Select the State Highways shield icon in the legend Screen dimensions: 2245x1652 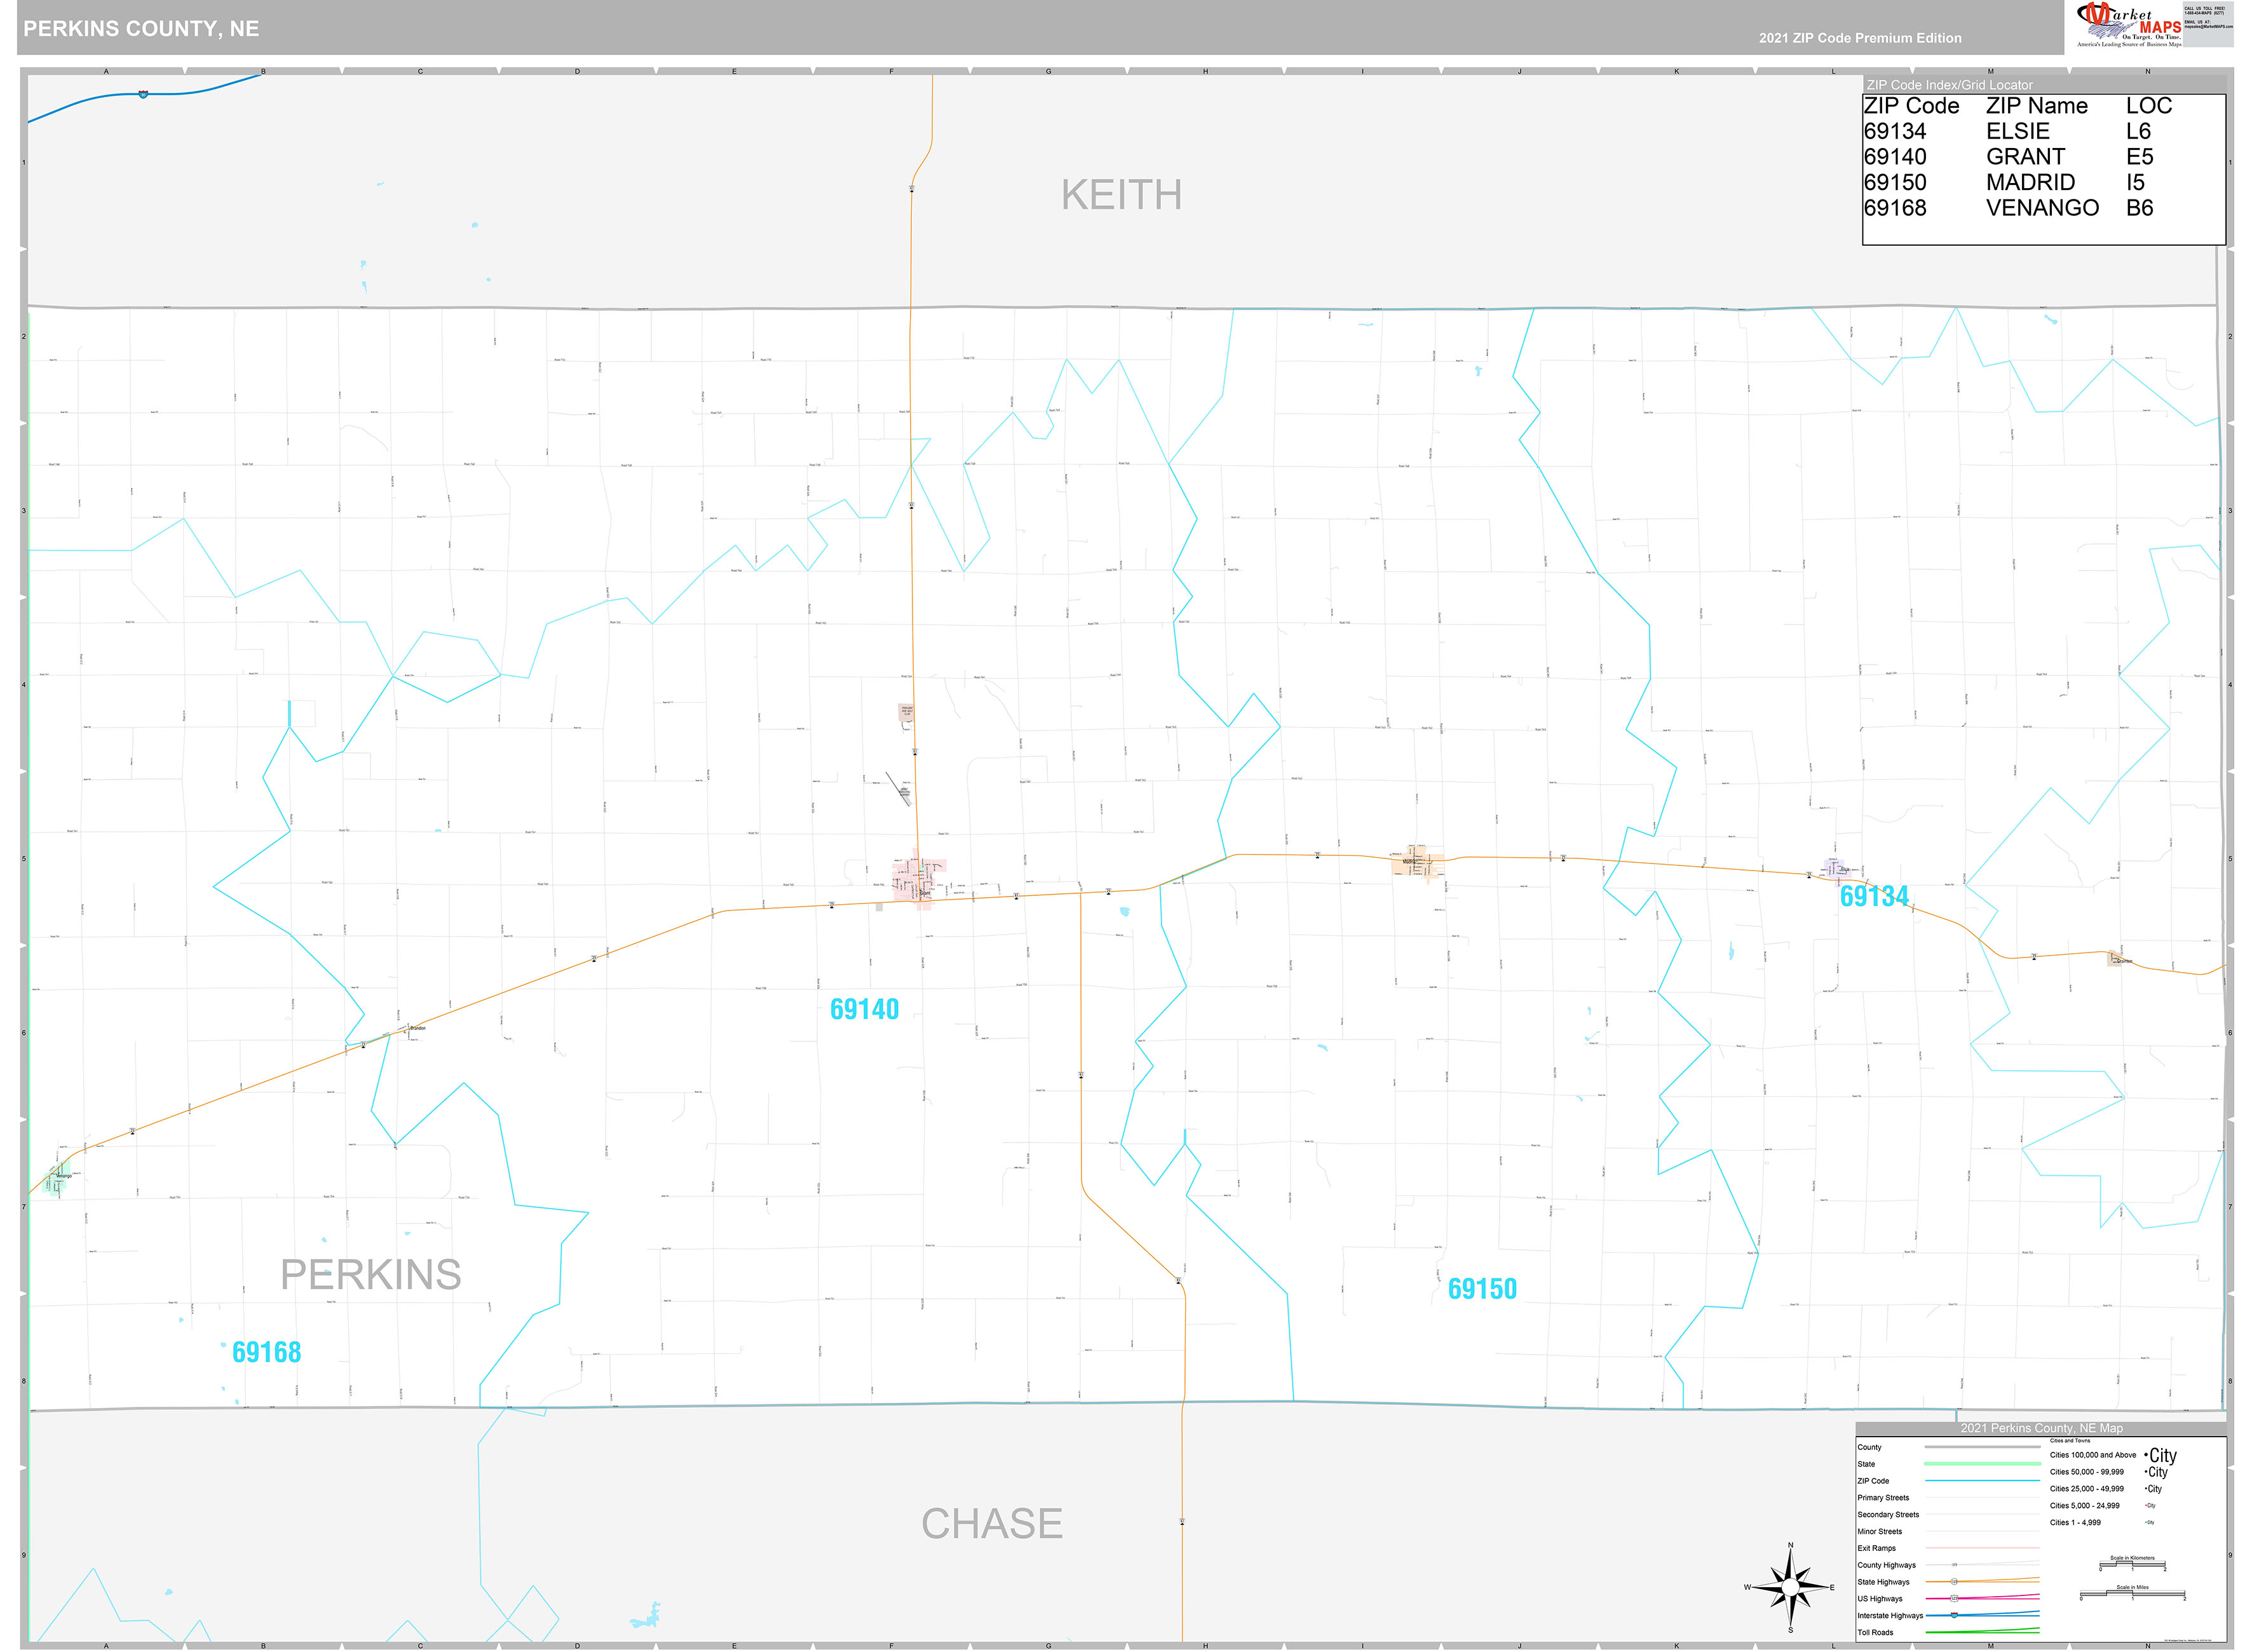coord(1954,1582)
